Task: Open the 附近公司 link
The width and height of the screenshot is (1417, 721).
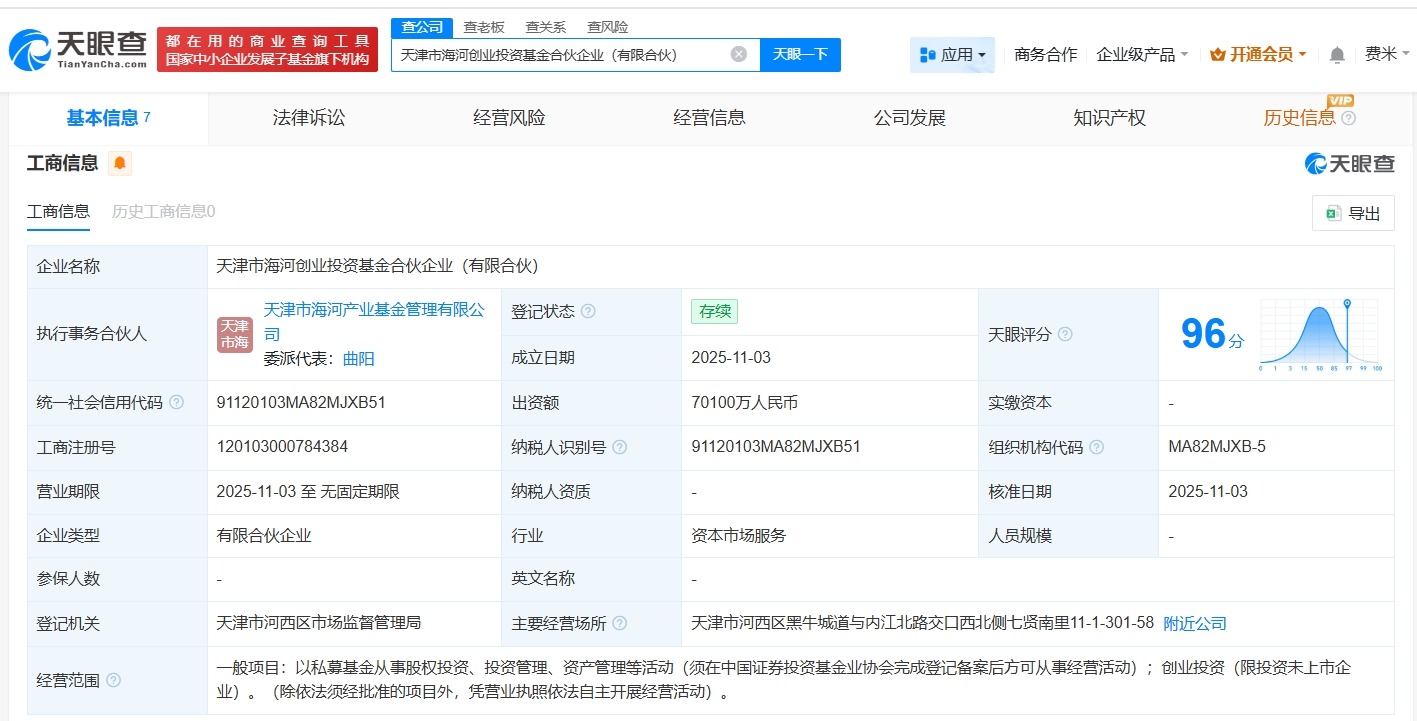Action: [1194, 623]
